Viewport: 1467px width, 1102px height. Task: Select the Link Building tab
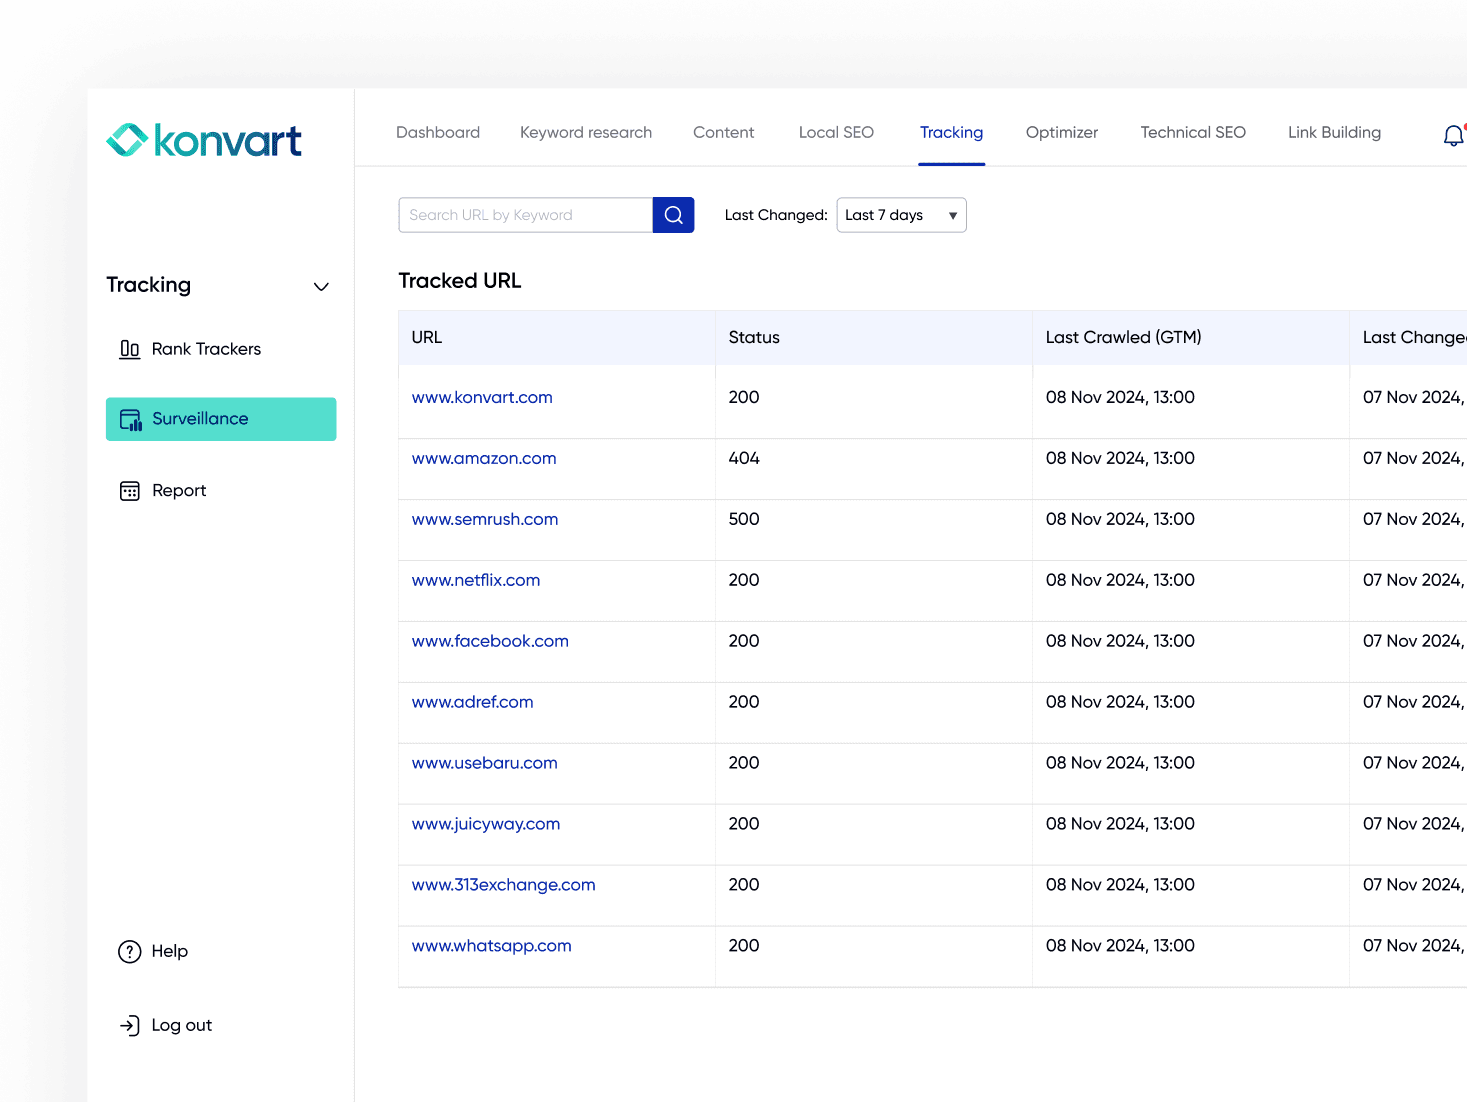click(x=1334, y=132)
